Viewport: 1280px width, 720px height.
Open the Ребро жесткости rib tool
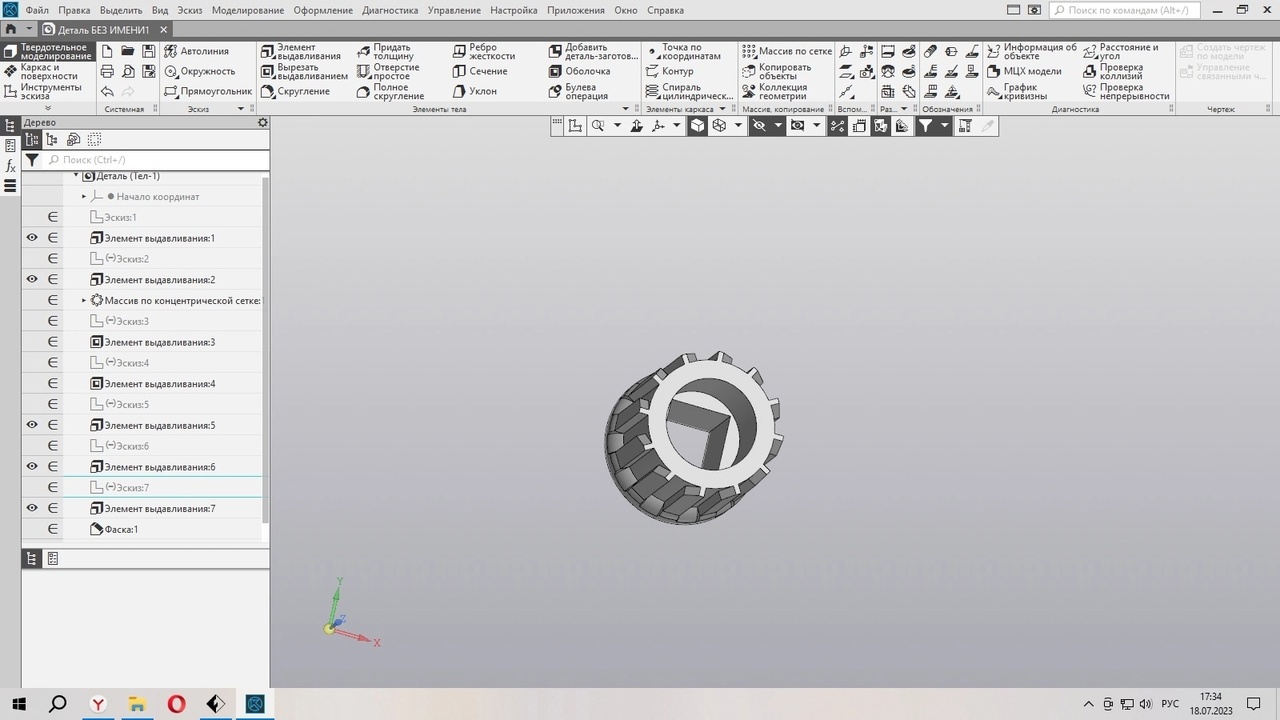(x=484, y=52)
